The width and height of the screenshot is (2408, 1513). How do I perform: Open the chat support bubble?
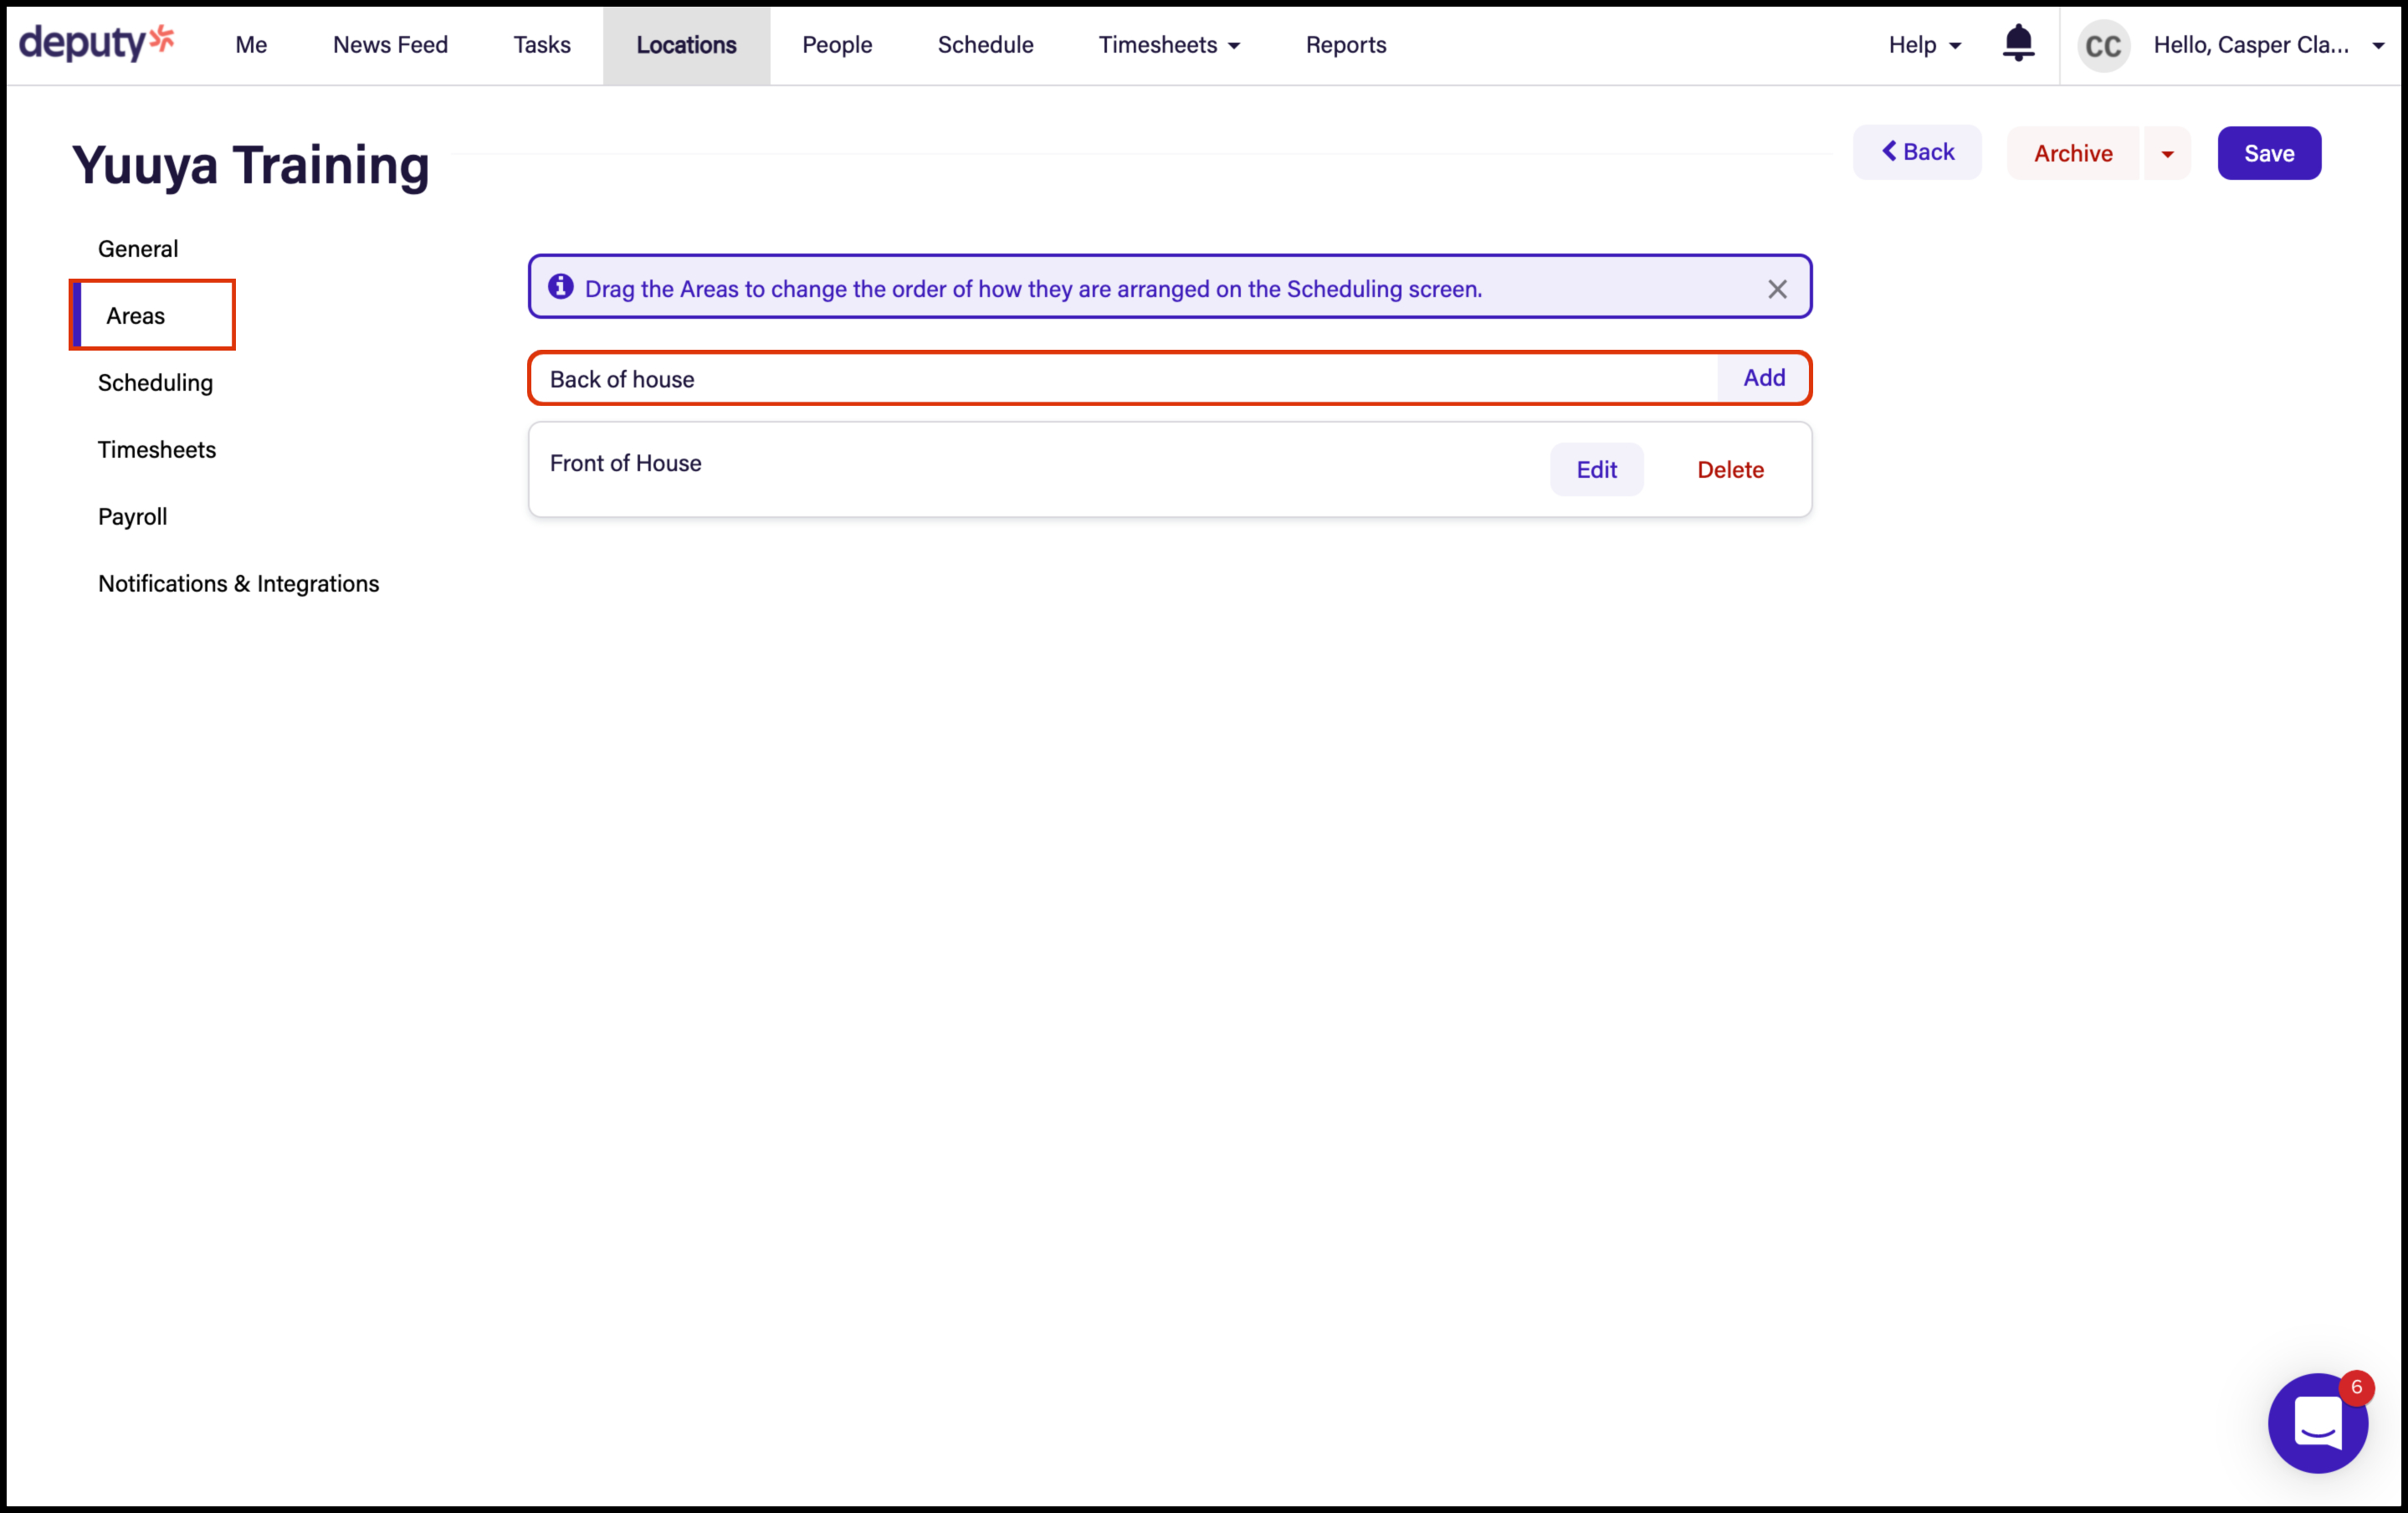tap(2317, 1422)
